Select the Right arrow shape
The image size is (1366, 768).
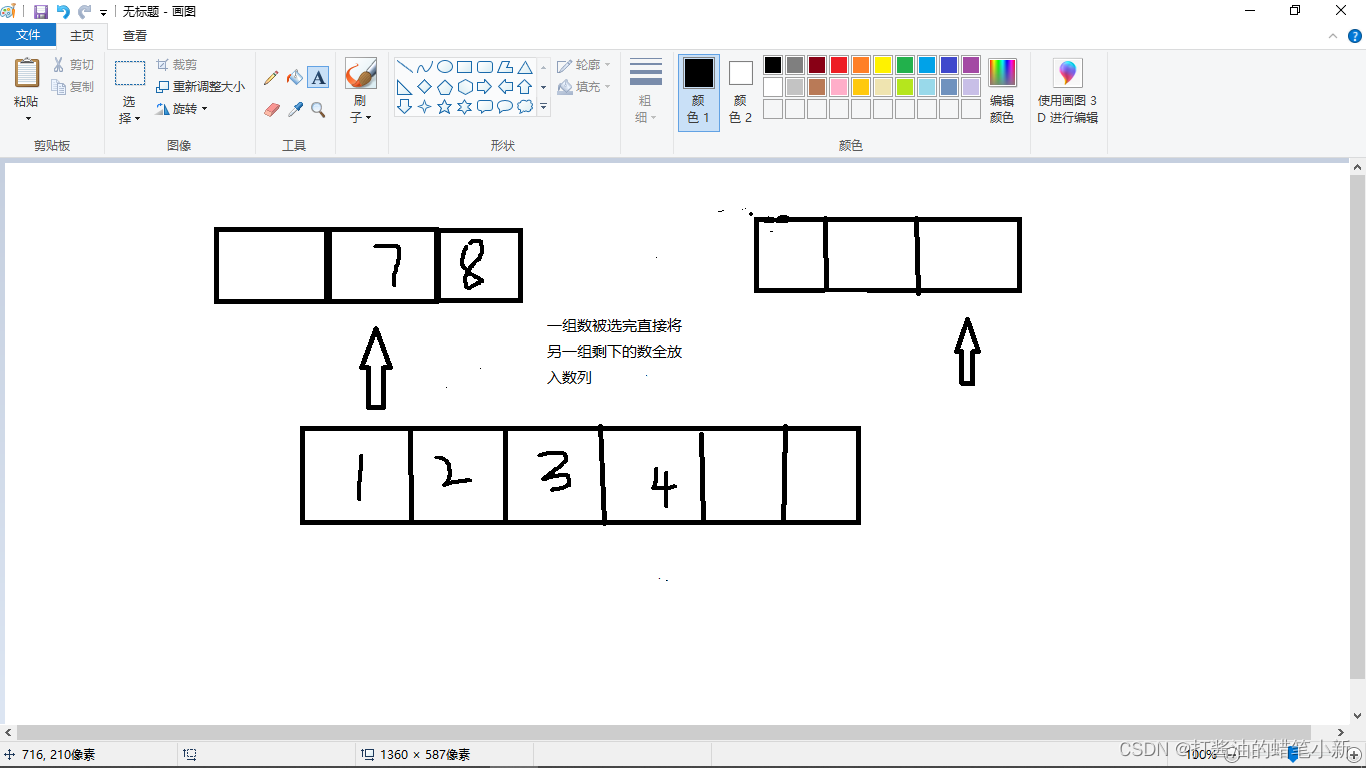click(x=485, y=87)
